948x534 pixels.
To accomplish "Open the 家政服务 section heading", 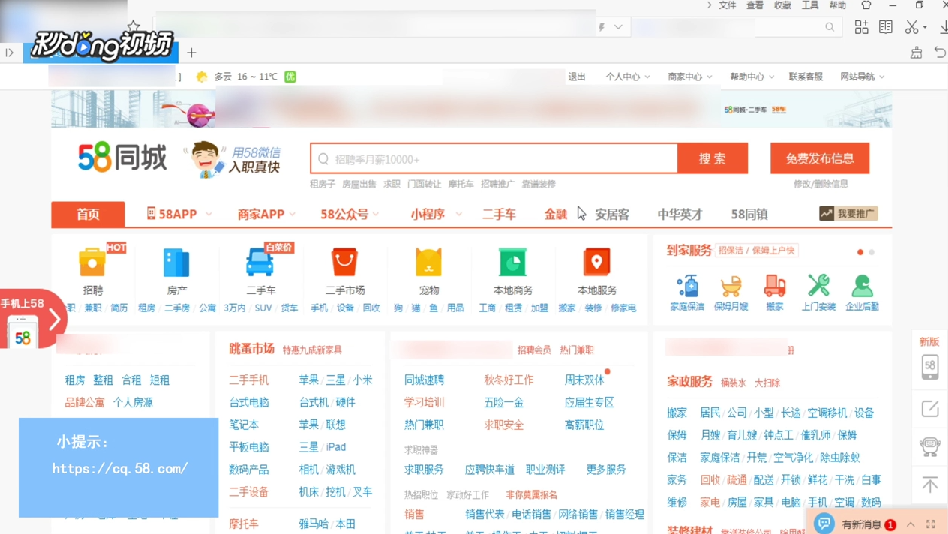I will (x=690, y=382).
